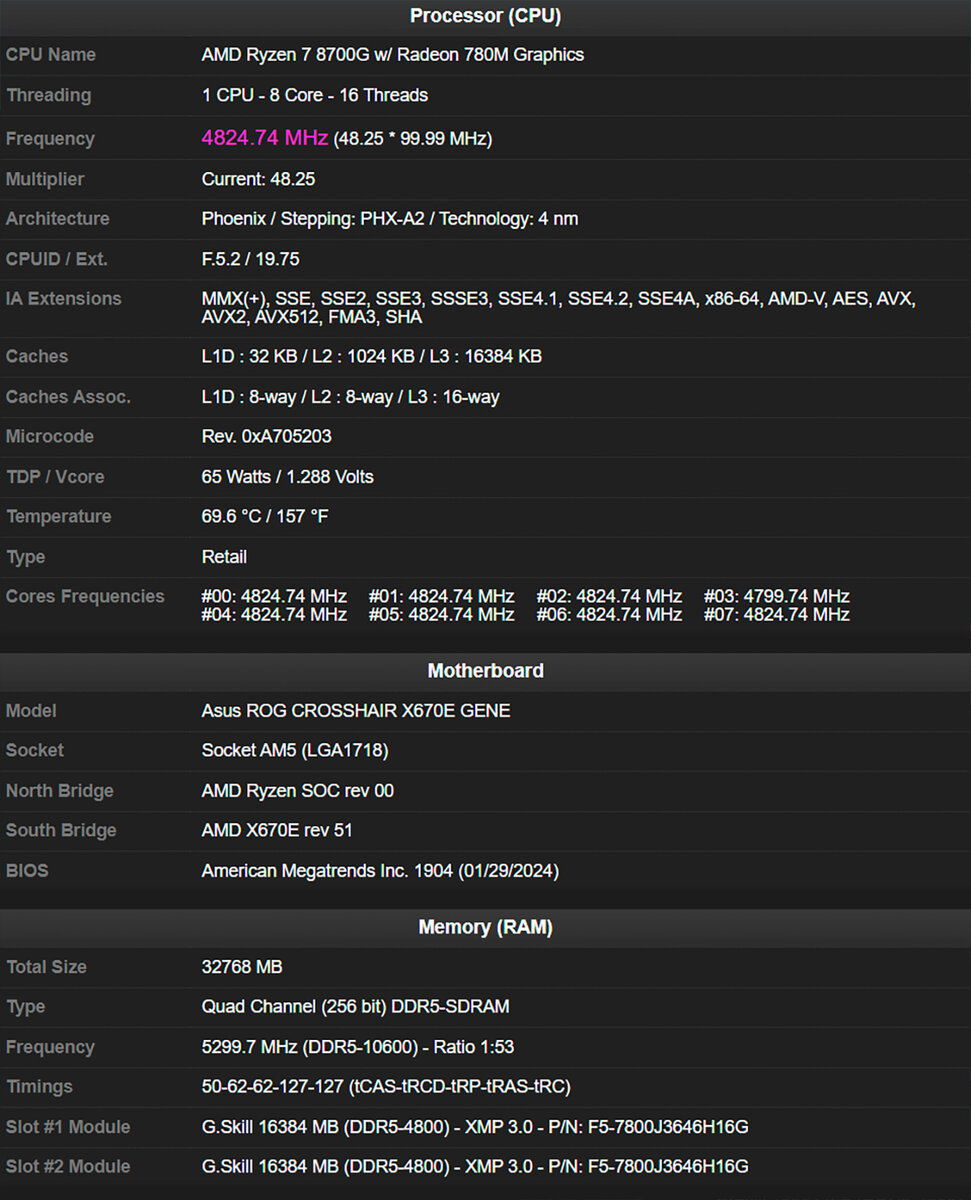Click the 'Threading' row label
The height and width of the screenshot is (1200, 971).
pyautogui.click(x=48, y=95)
